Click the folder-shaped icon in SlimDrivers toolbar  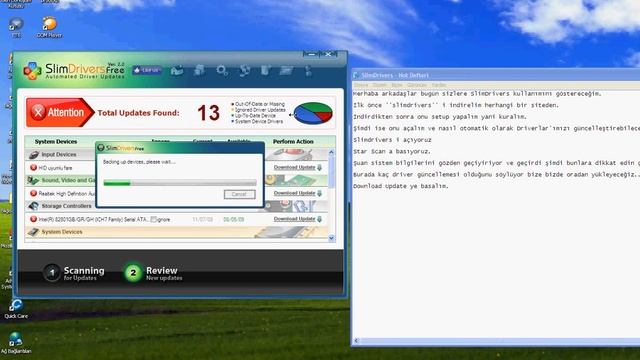[286, 71]
